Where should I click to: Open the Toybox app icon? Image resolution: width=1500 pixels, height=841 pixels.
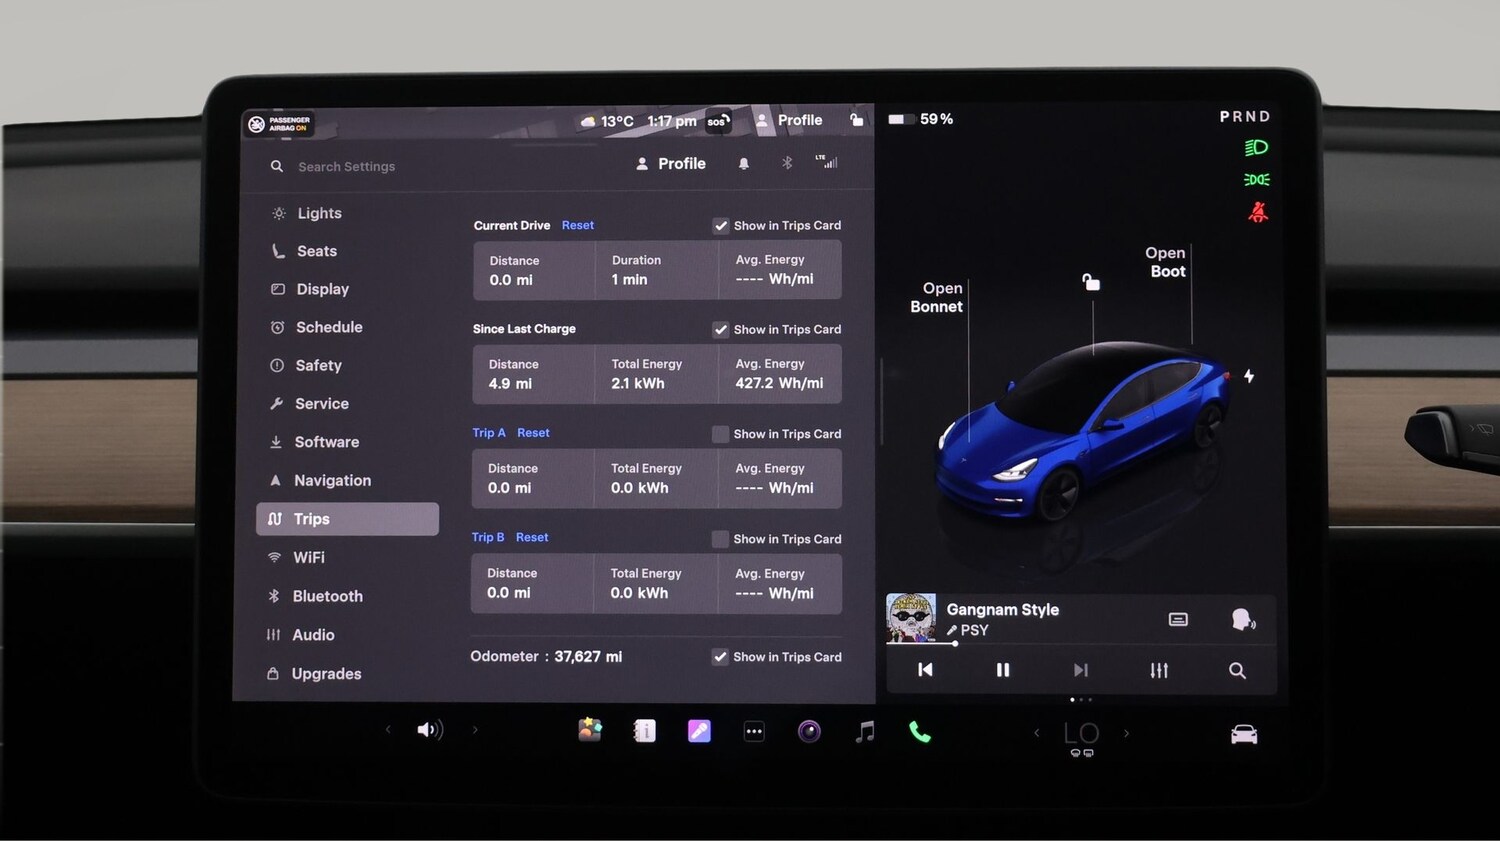tap(589, 731)
